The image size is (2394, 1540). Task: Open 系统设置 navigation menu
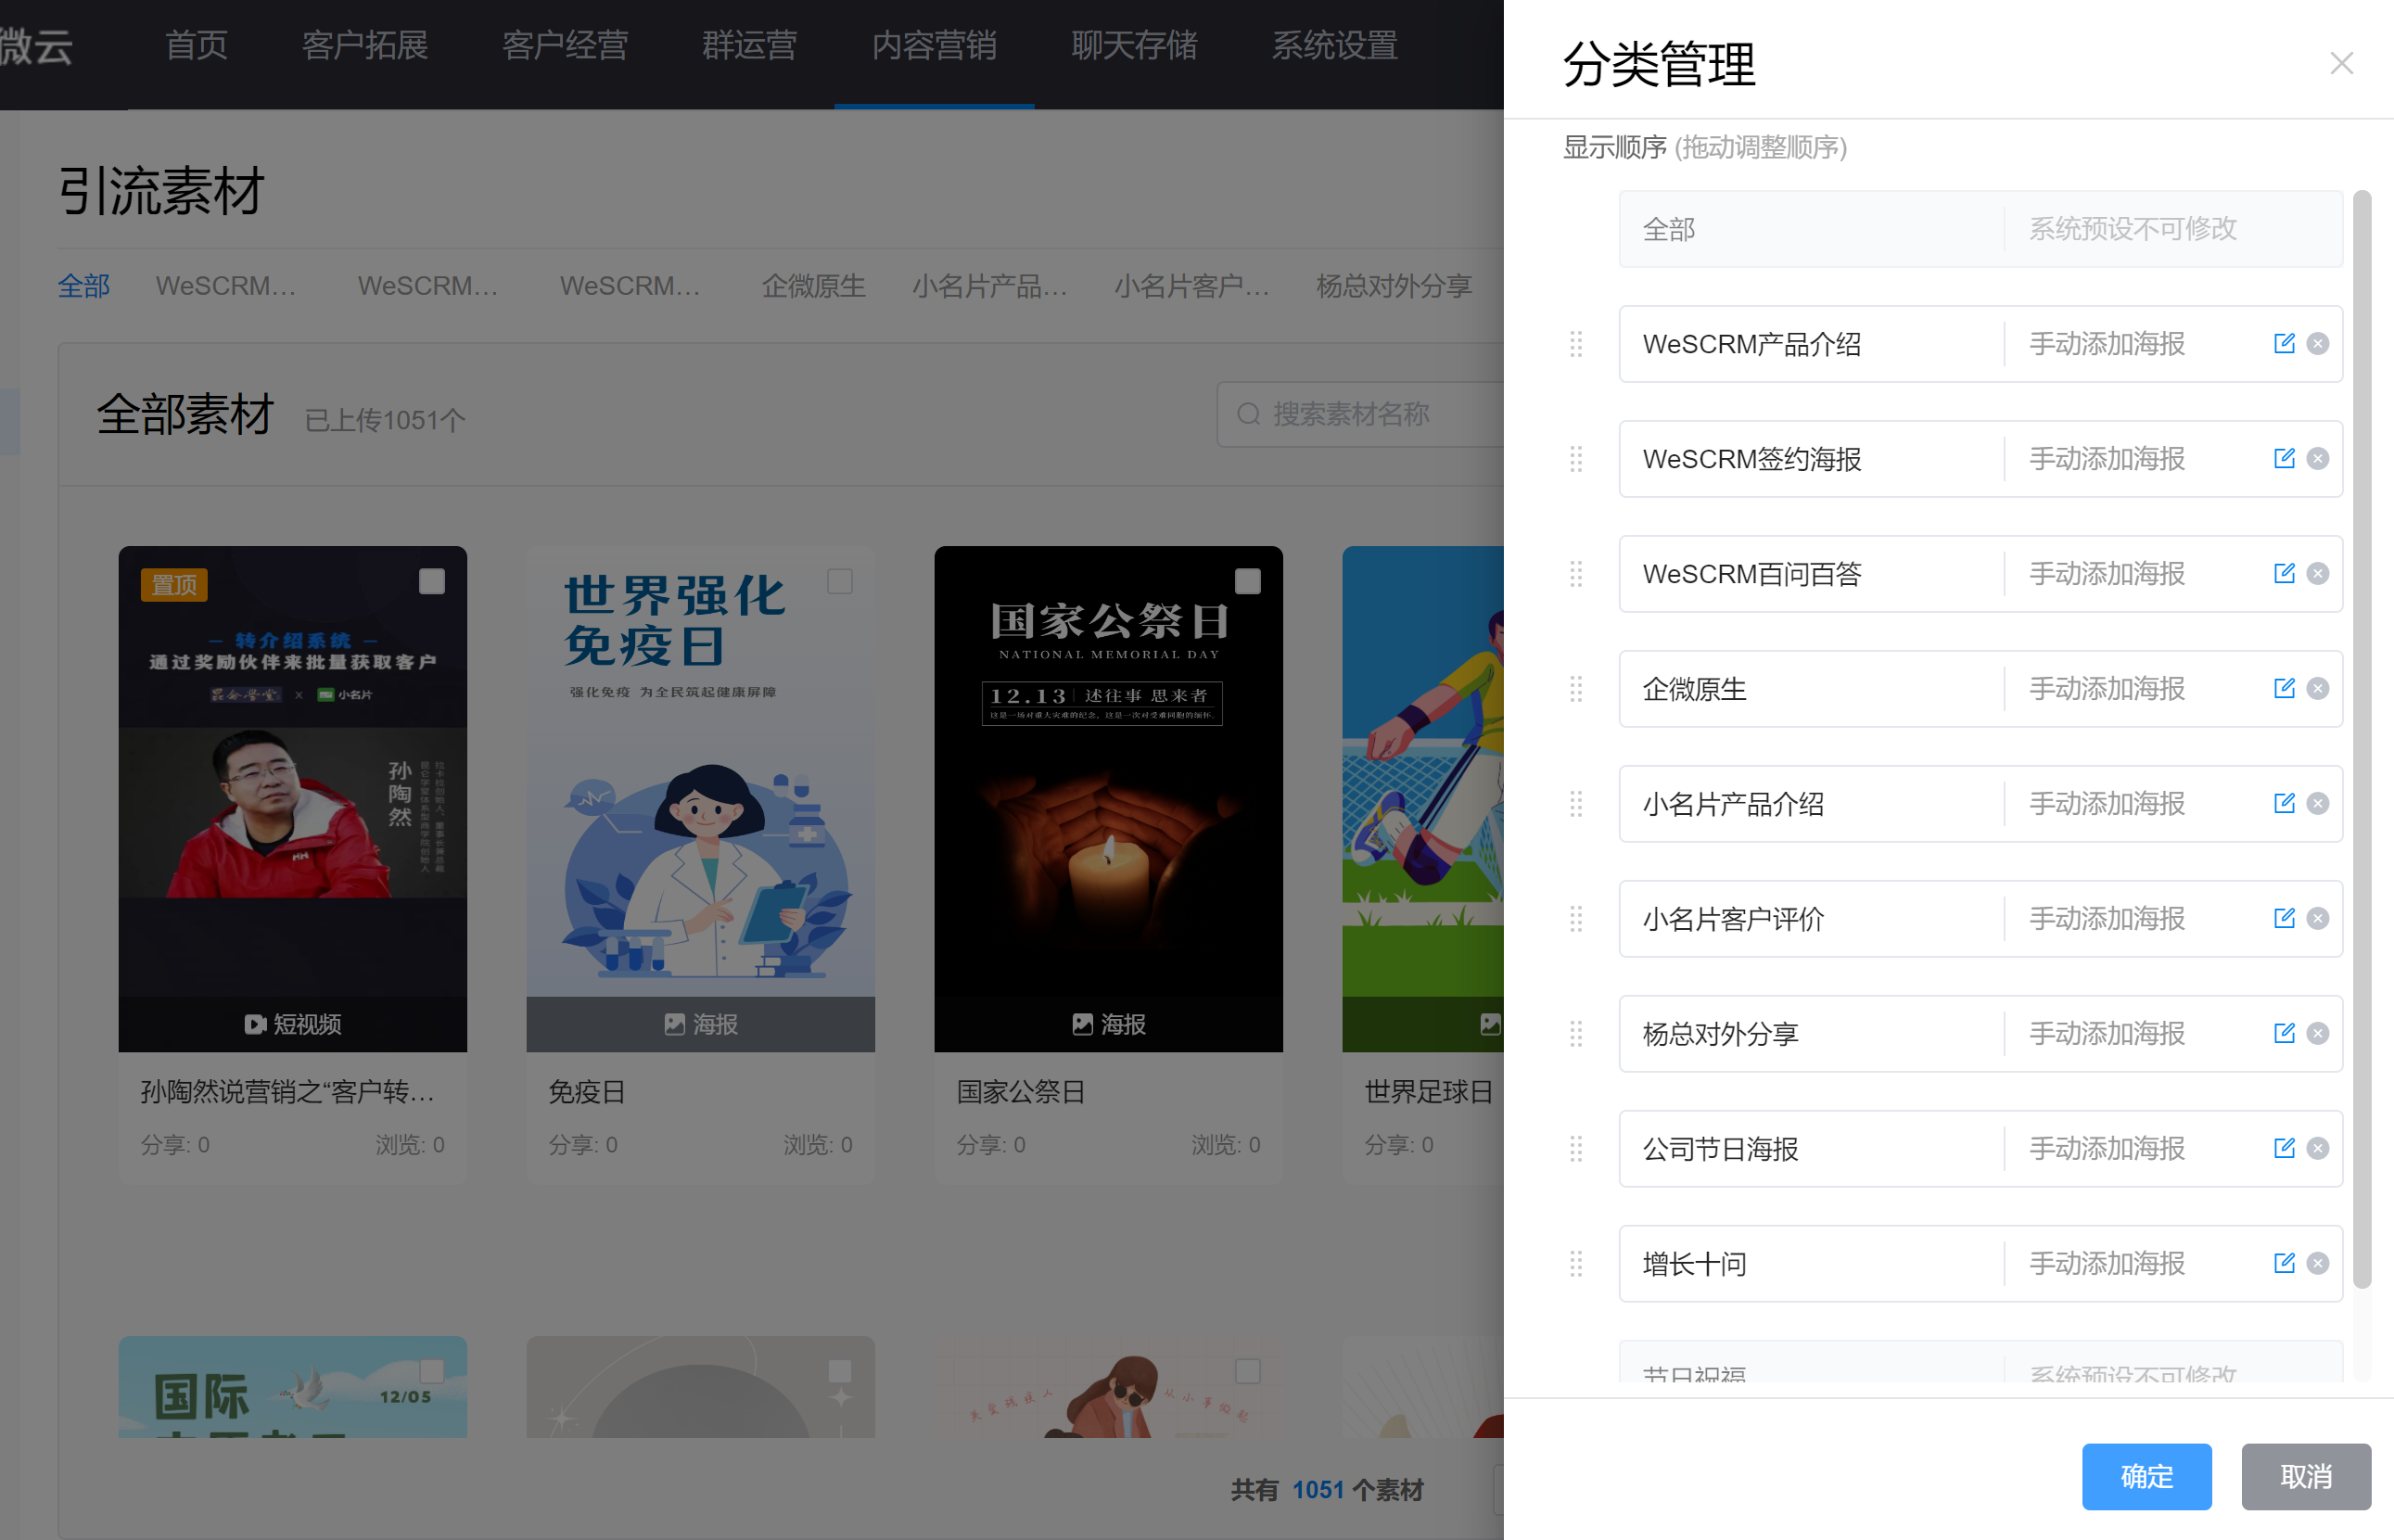[x=1334, y=46]
